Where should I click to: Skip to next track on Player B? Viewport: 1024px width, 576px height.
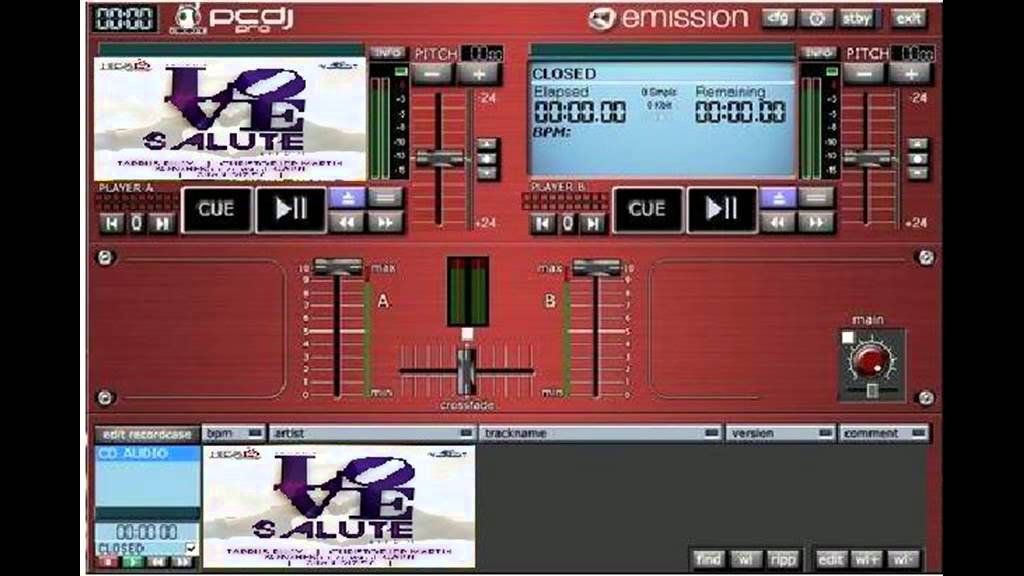coord(592,223)
